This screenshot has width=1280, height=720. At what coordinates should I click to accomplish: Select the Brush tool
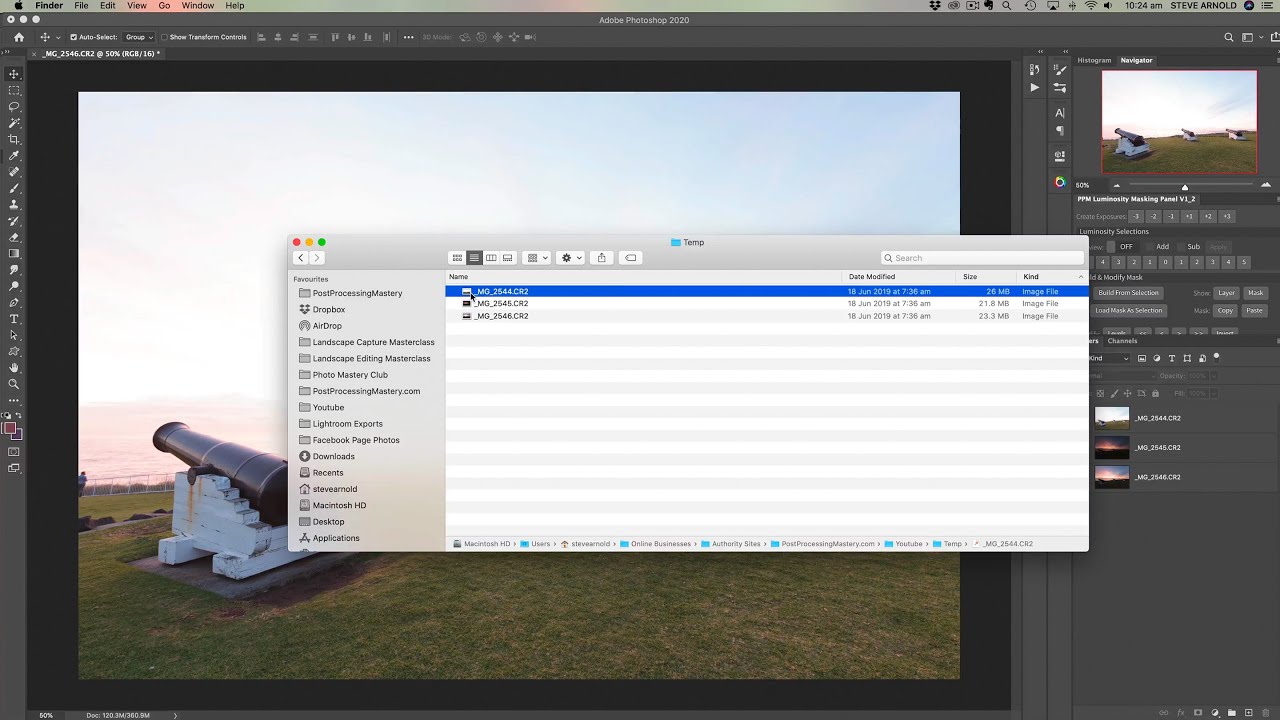(14, 188)
